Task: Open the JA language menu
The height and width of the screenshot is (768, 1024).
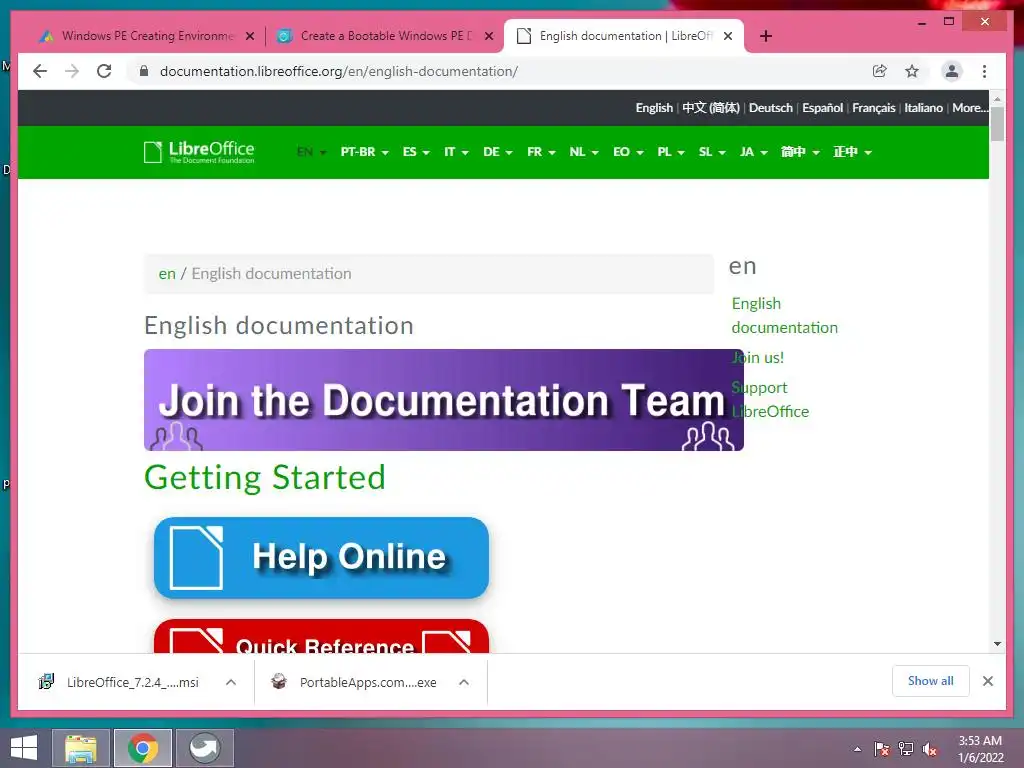Action: coord(753,152)
